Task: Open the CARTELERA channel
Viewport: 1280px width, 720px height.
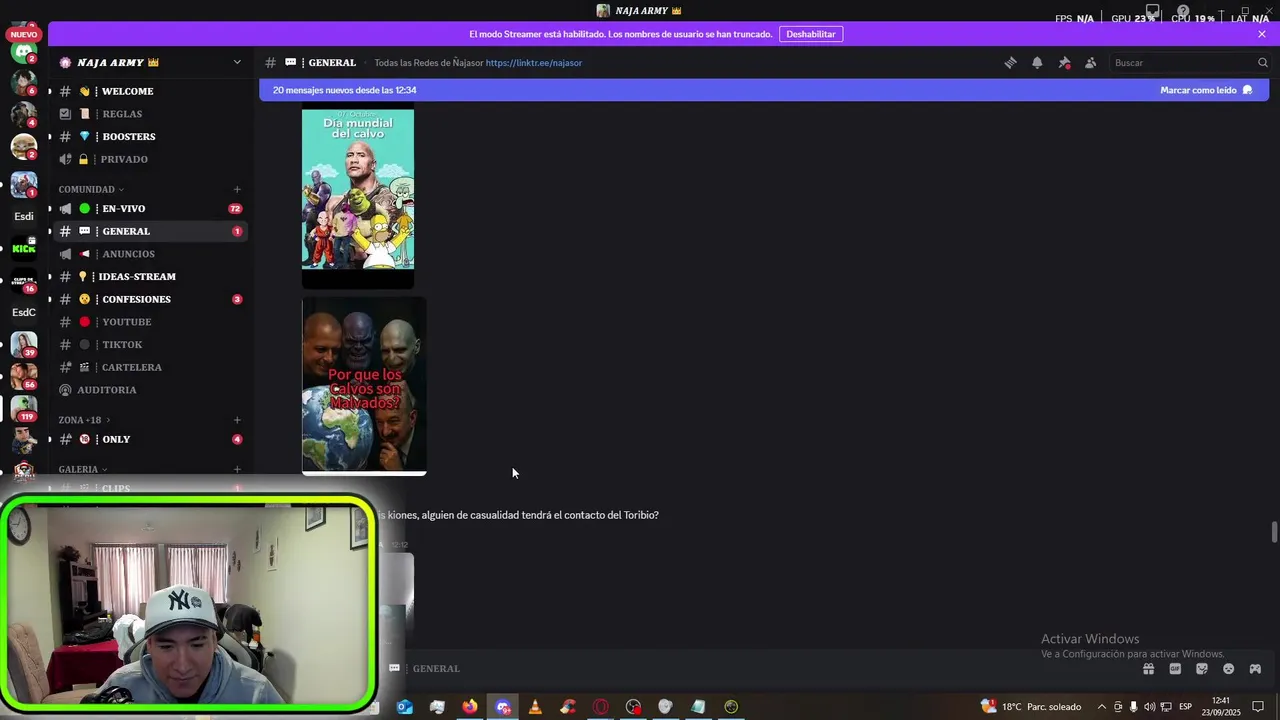Action: pos(150,367)
